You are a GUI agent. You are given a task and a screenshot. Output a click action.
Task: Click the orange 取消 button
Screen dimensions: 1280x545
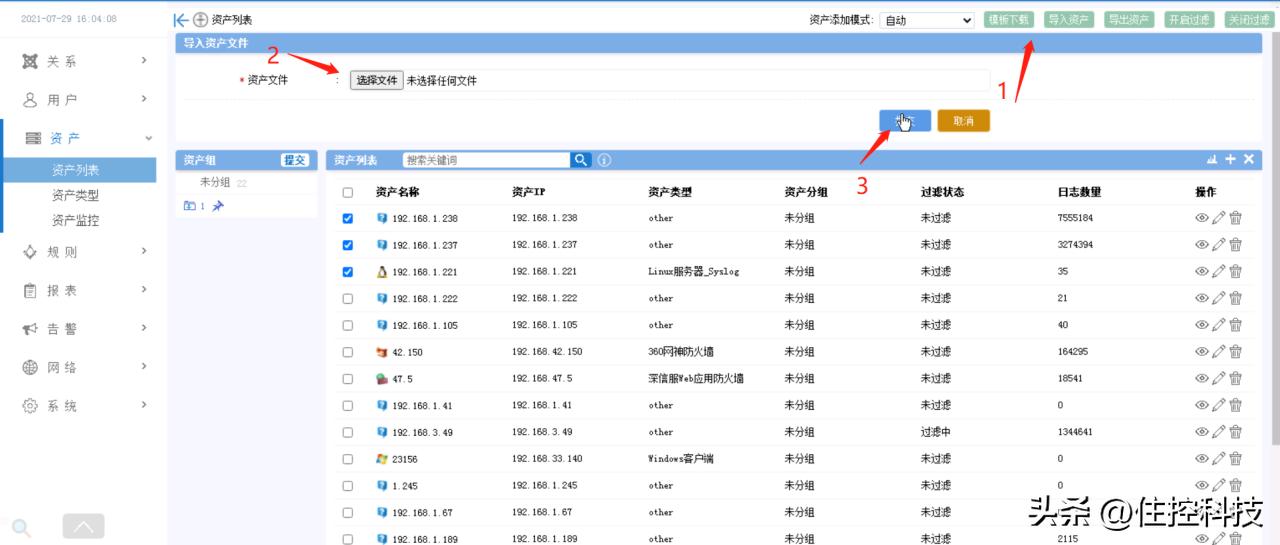963,121
